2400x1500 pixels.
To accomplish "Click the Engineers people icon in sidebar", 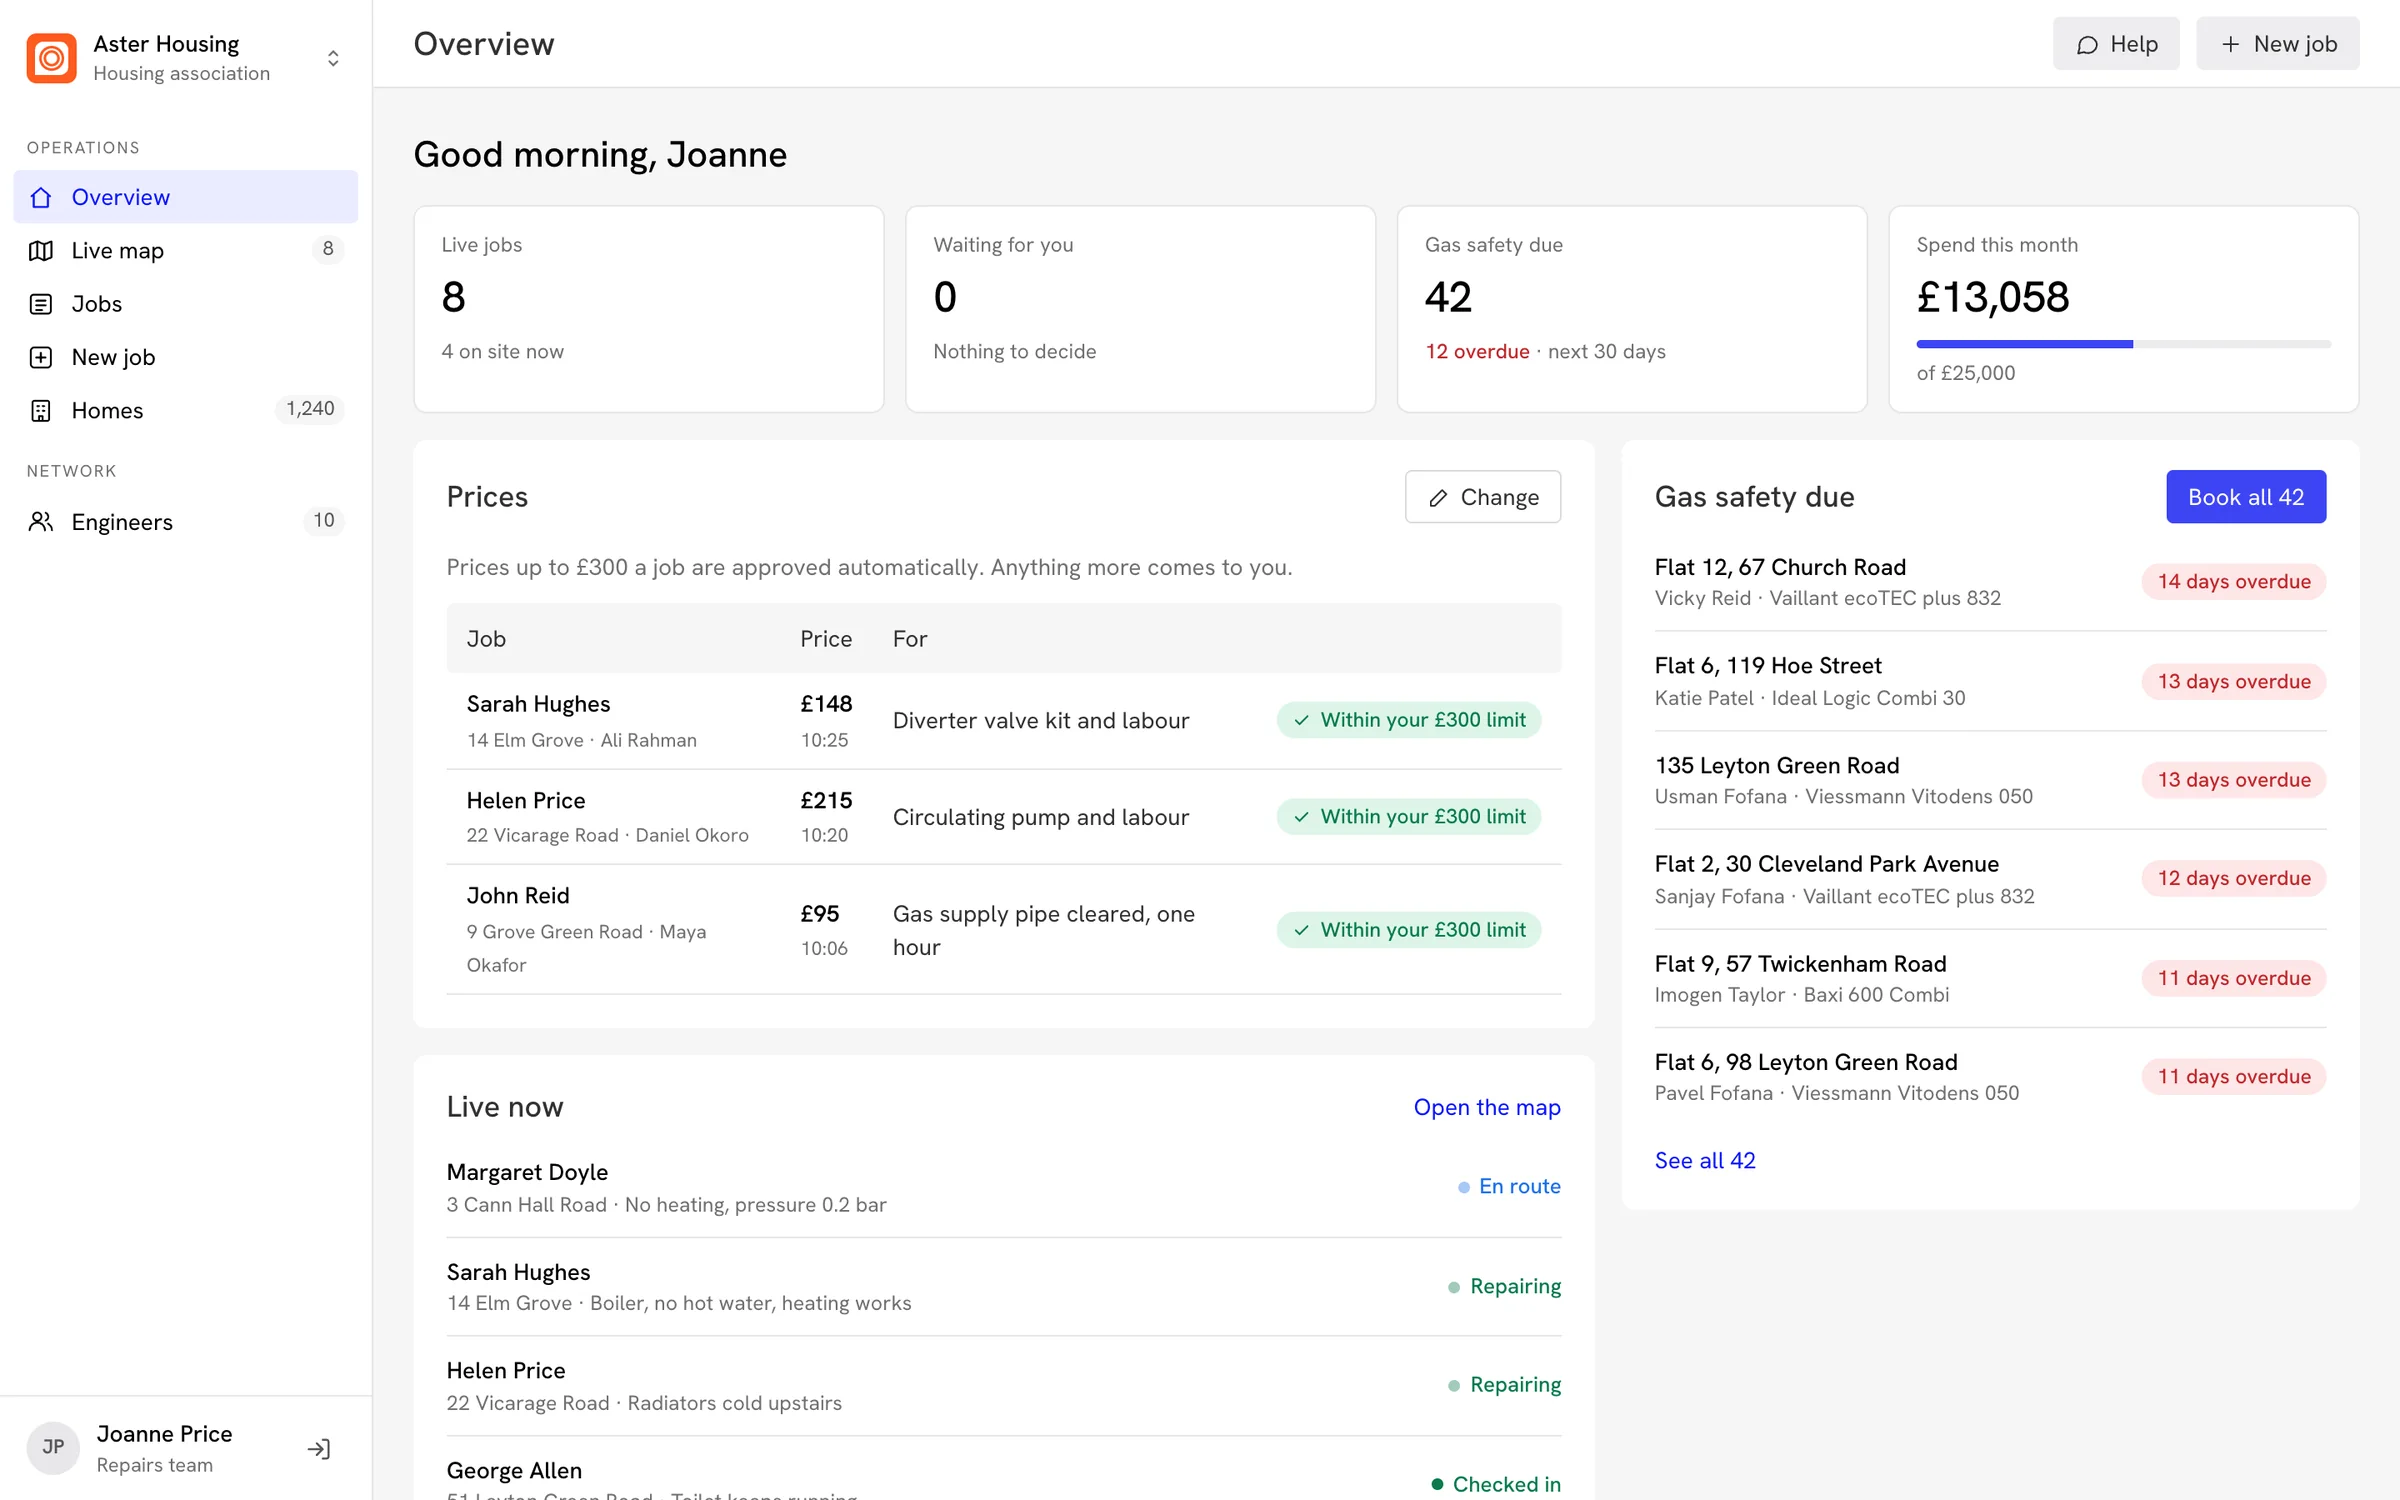I will (x=41, y=521).
